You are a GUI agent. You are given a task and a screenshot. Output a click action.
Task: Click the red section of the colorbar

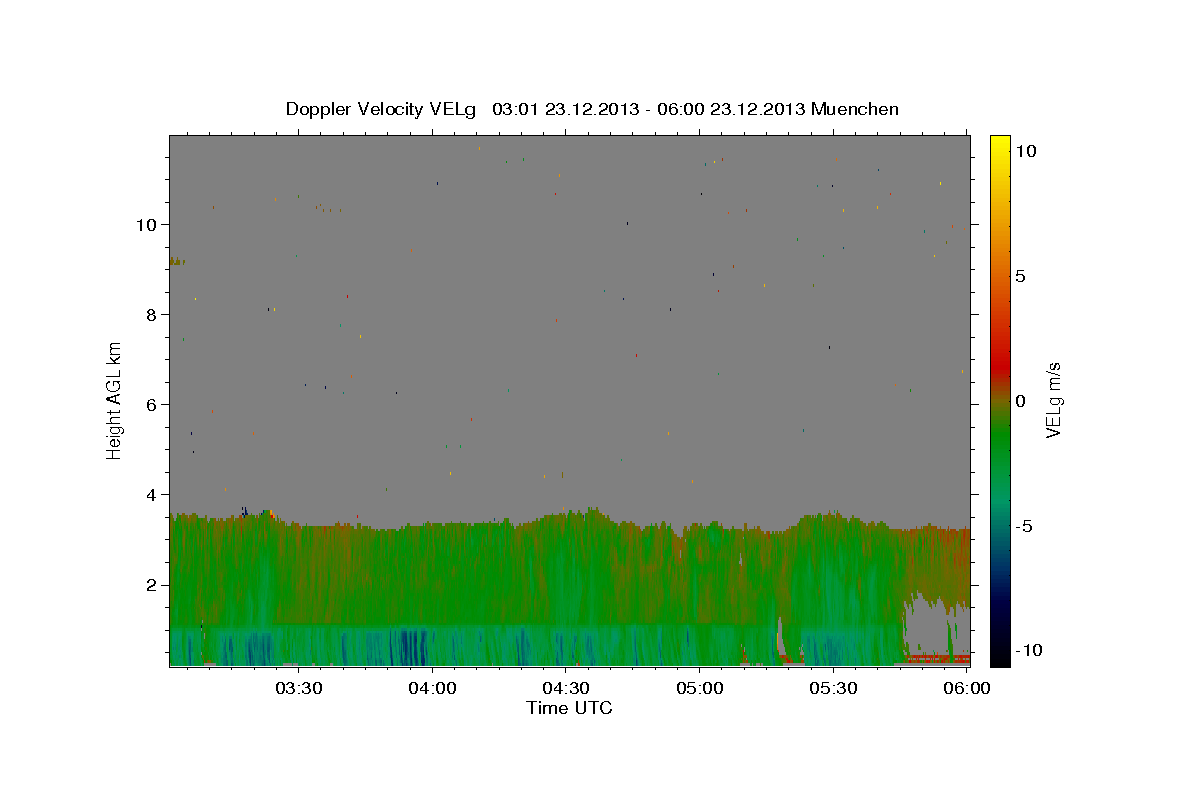(1000, 365)
